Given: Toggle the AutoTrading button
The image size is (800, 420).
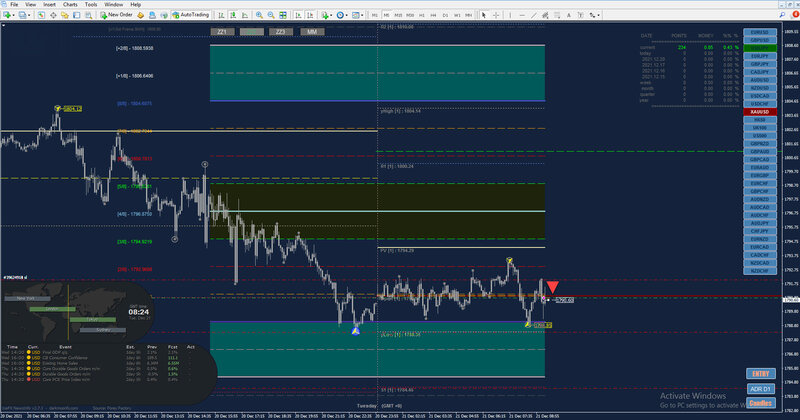Looking at the screenshot, I should [x=190, y=15].
